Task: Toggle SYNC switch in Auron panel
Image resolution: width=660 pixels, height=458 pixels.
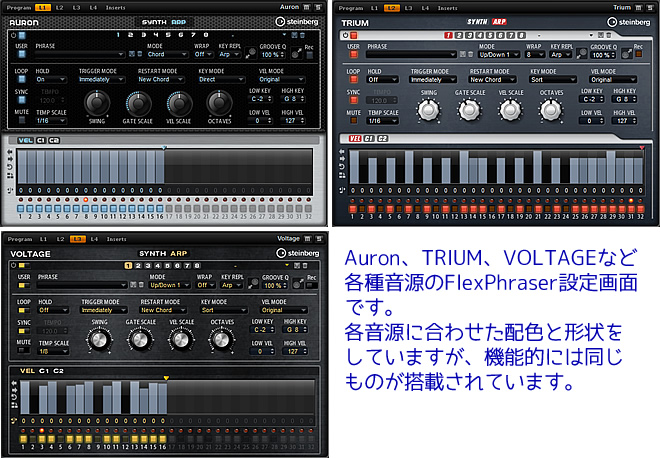Action: 21,100
